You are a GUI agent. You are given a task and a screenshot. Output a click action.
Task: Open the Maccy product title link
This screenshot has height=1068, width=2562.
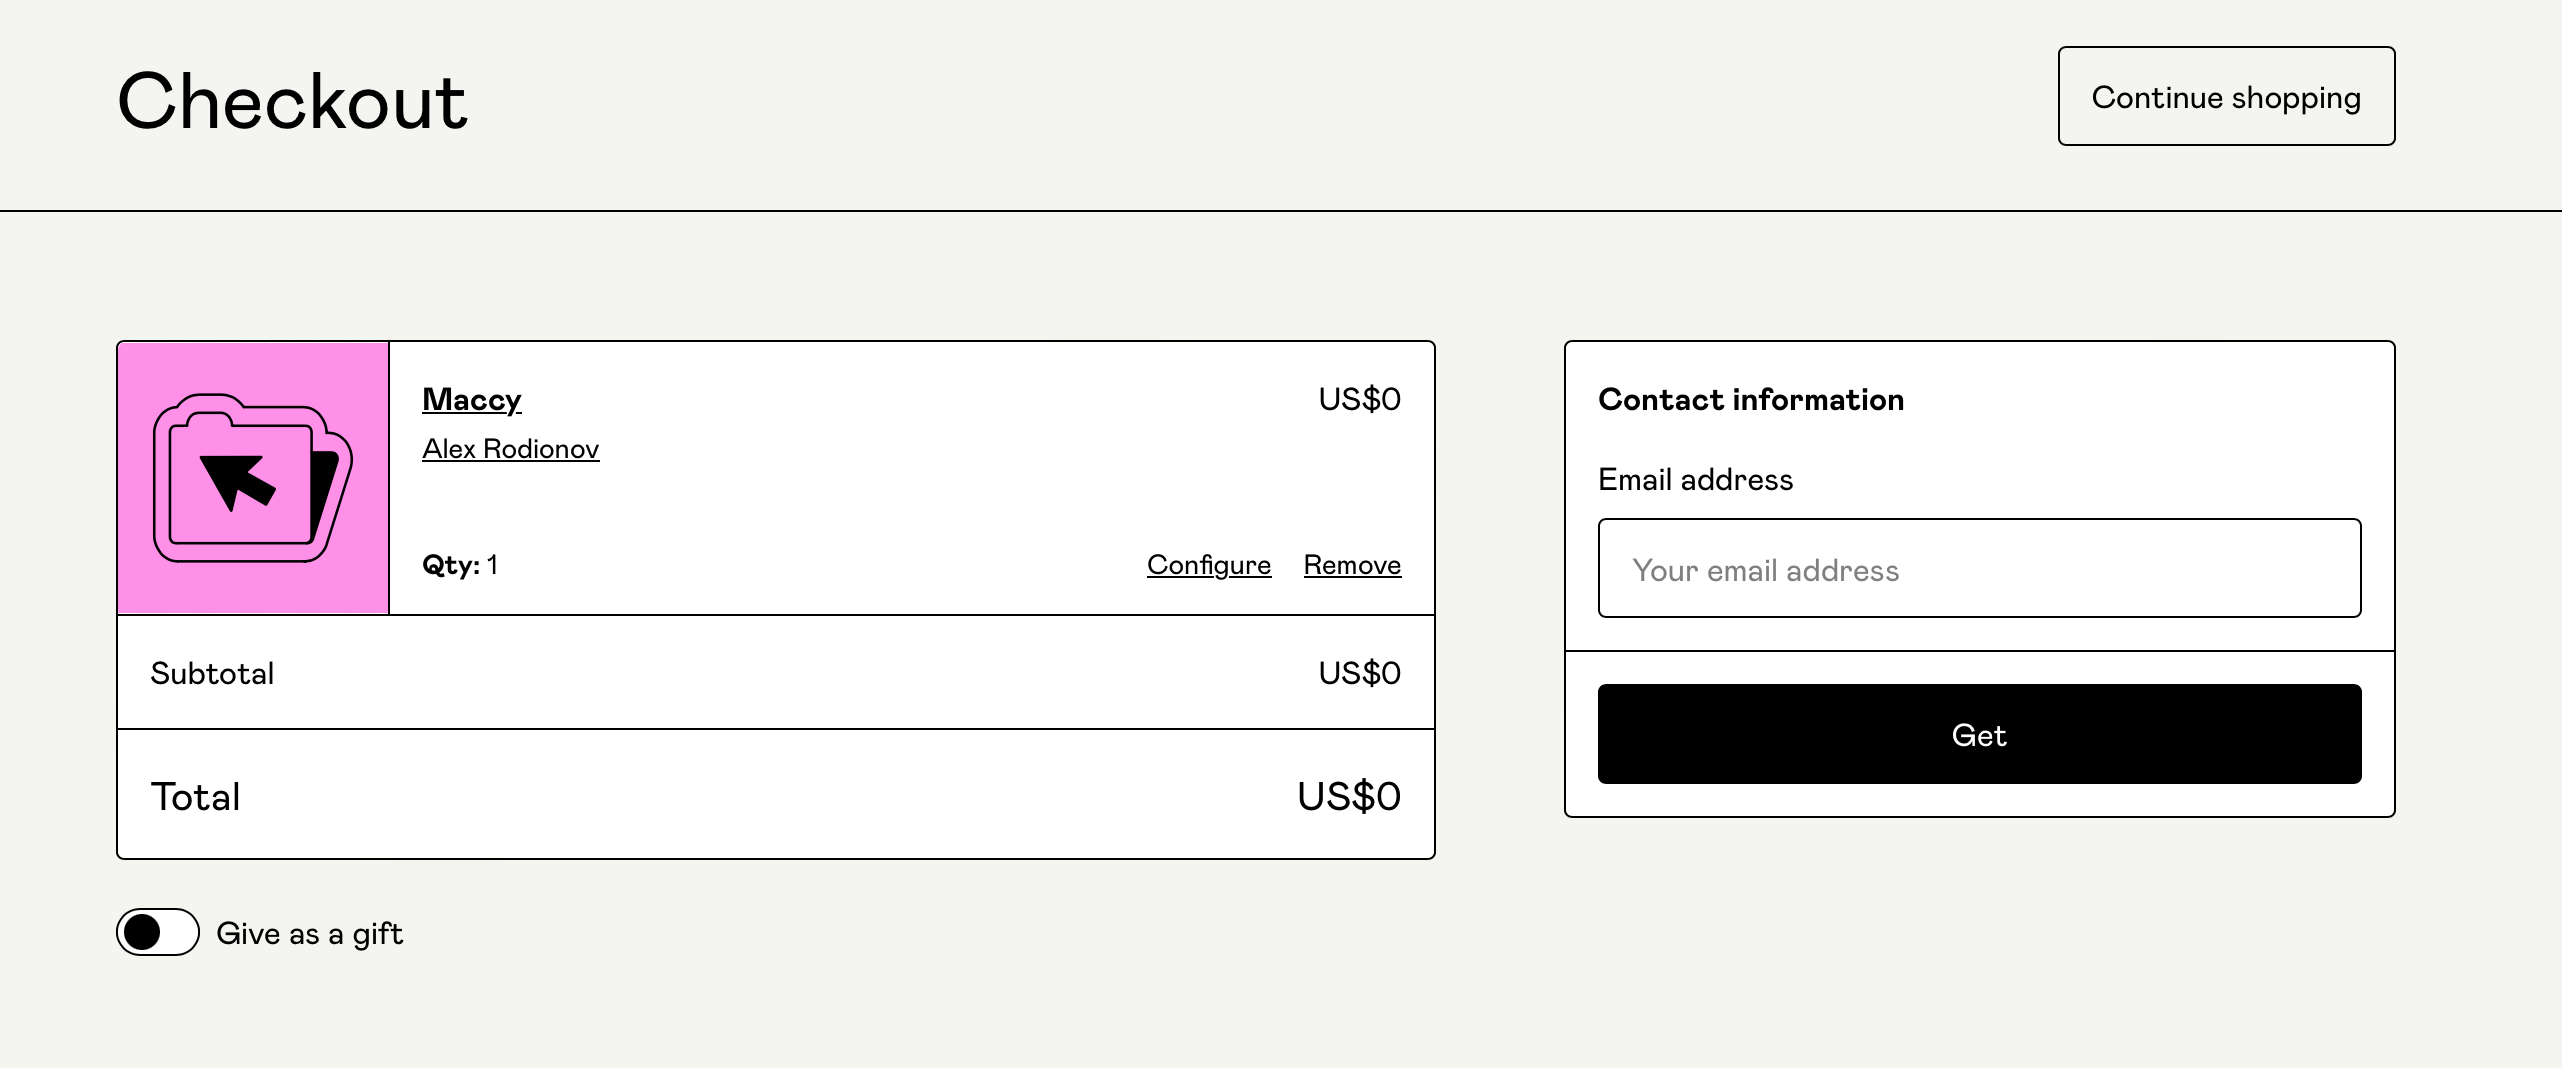471,399
